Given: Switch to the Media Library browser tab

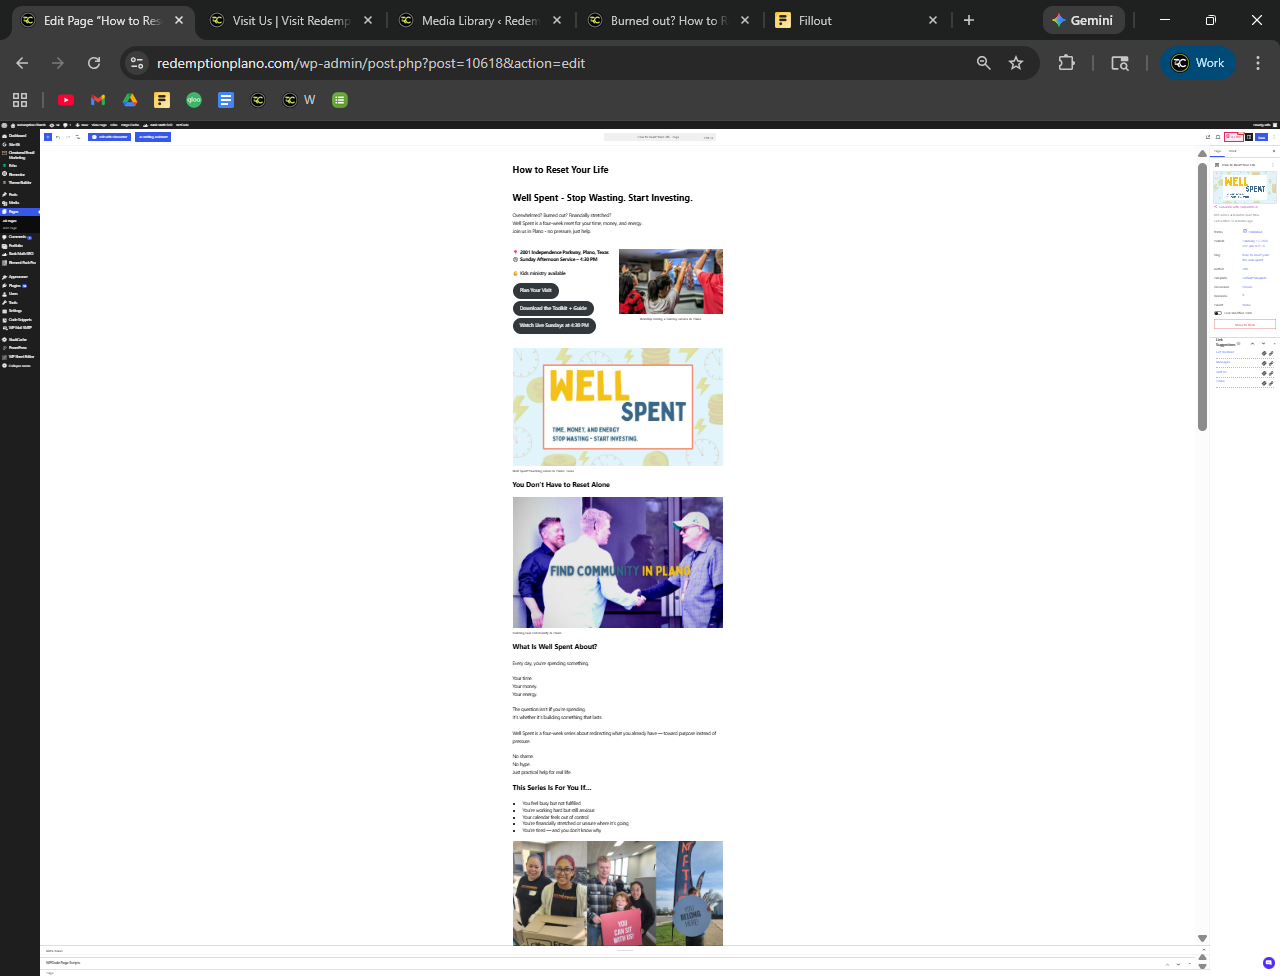Looking at the screenshot, I should [x=479, y=20].
